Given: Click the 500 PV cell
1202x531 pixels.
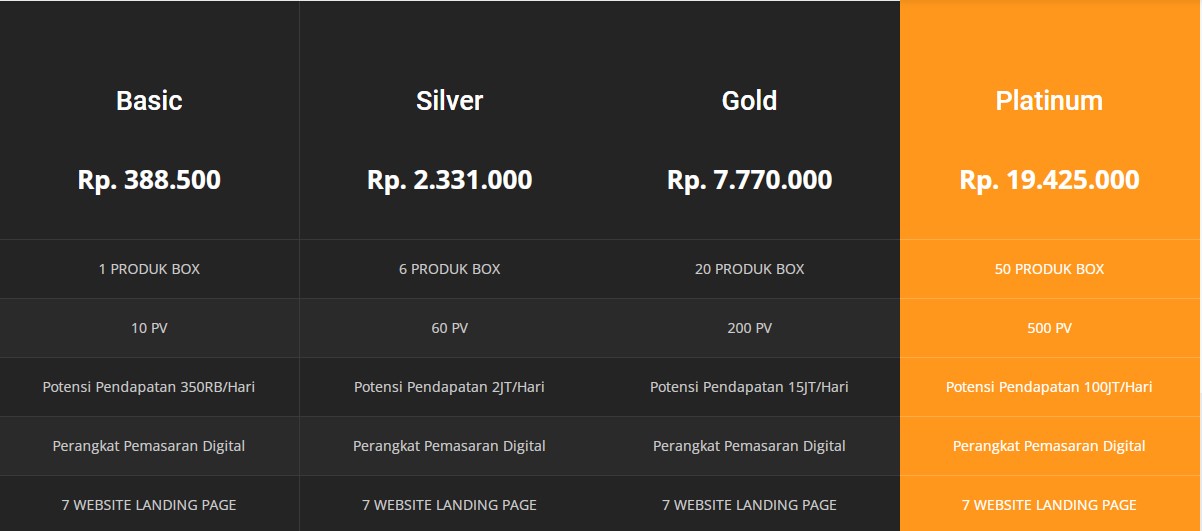Looking at the screenshot, I should (1049, 328).
